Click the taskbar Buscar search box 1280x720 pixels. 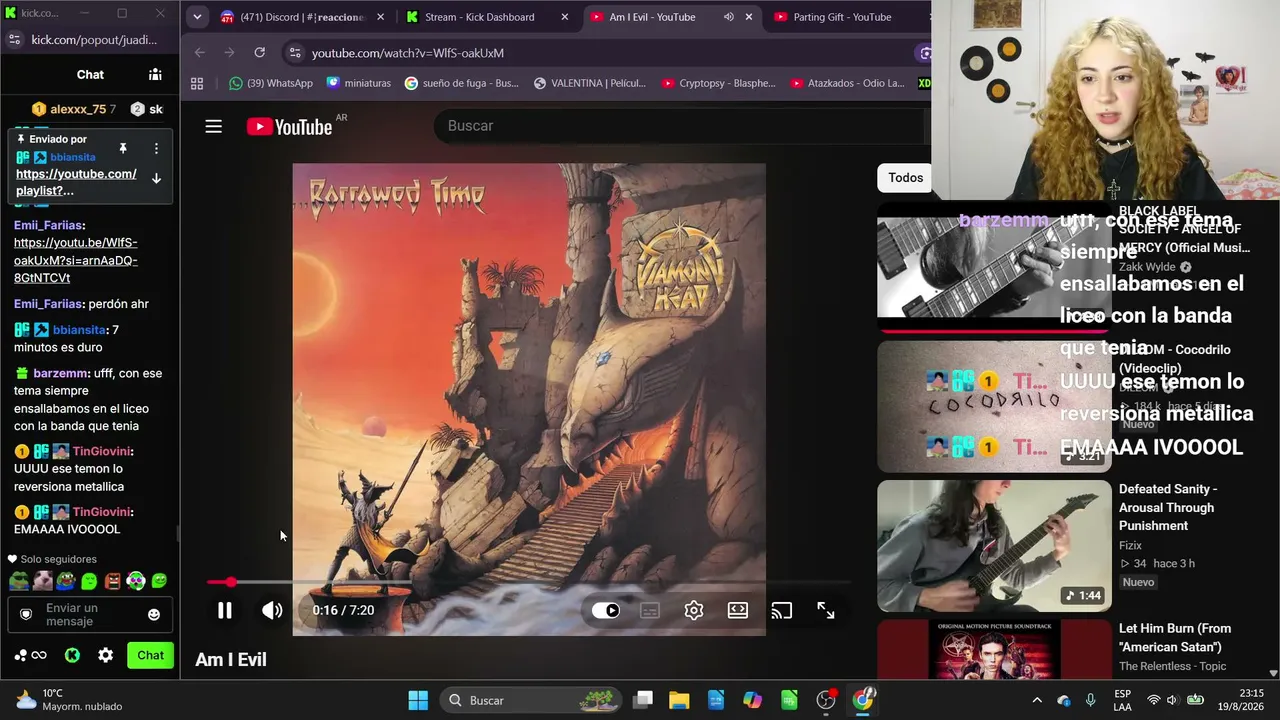pyautogui.click(x=531, y=700)
